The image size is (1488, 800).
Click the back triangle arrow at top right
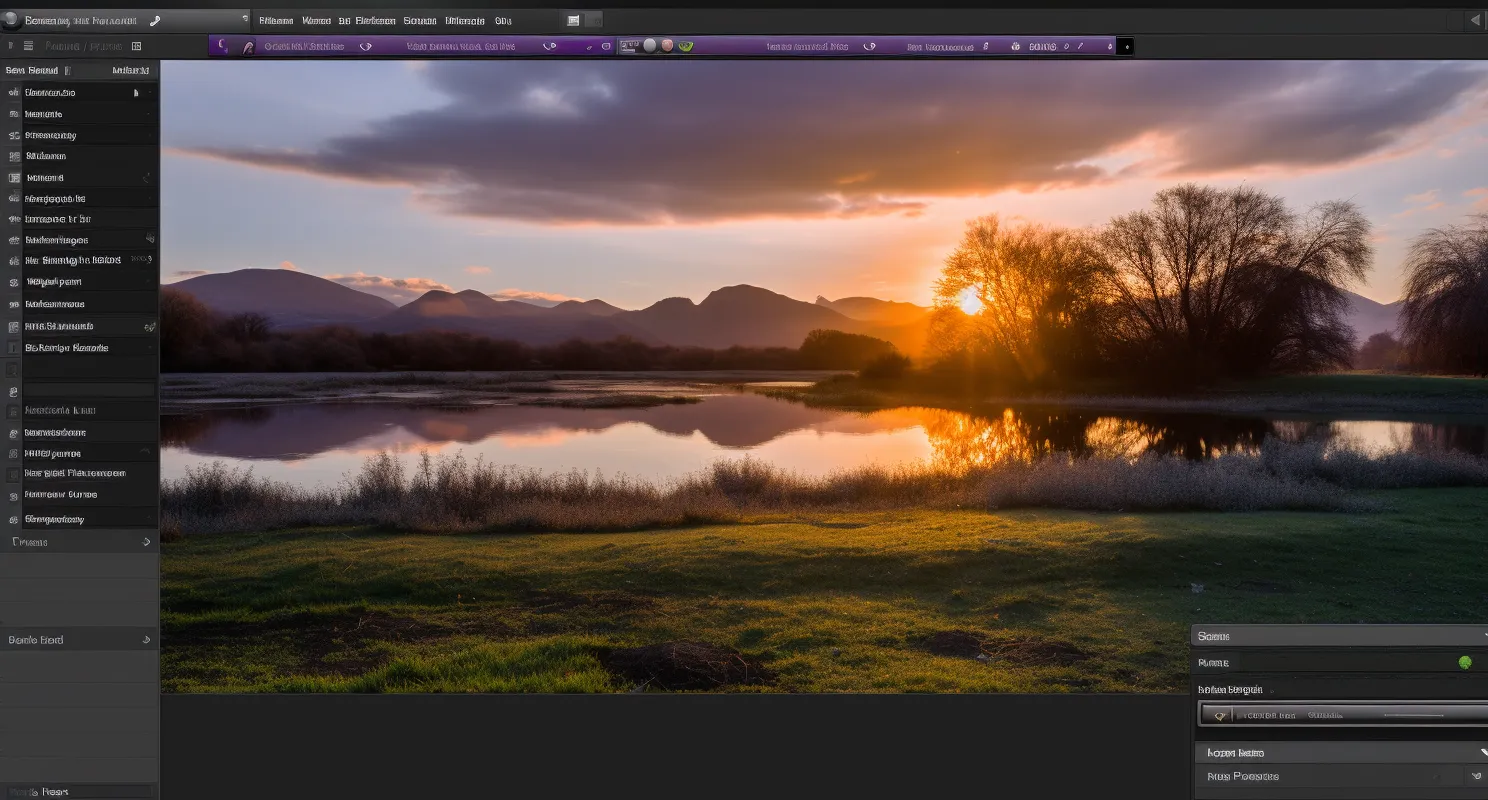tap(1476, 20)
